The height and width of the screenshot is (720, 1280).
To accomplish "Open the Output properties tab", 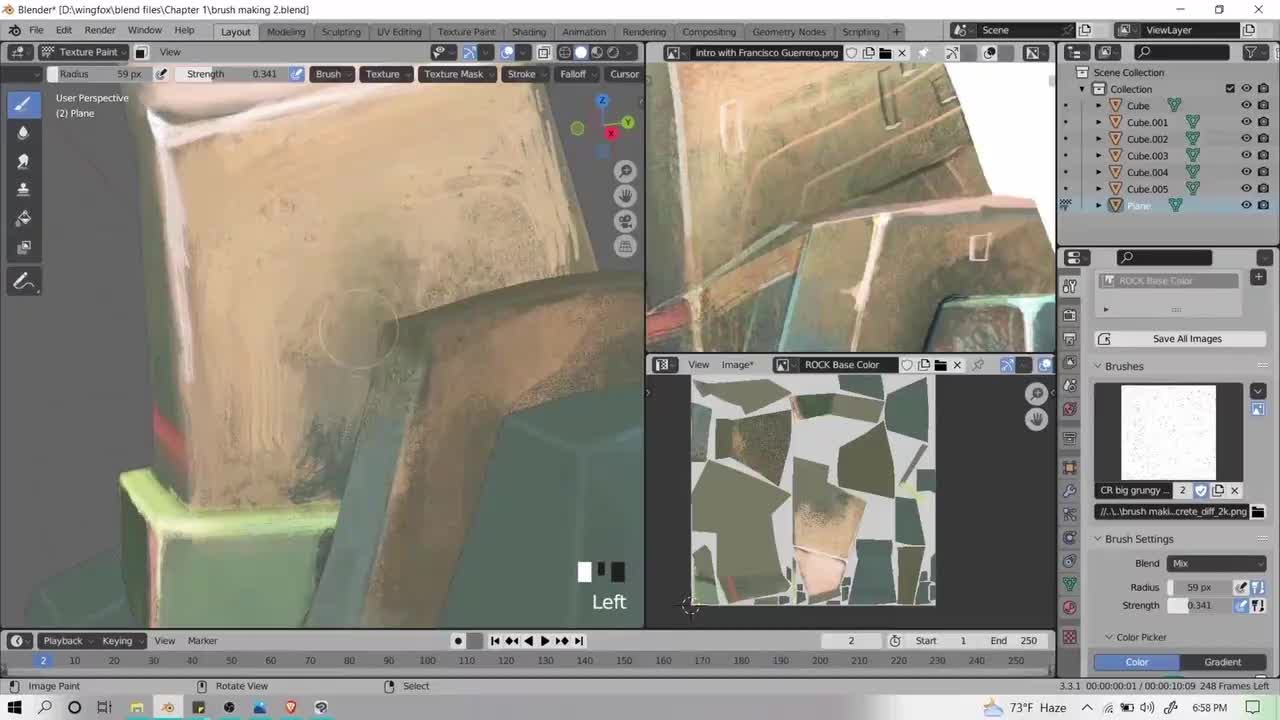I will click(1070, 340).
